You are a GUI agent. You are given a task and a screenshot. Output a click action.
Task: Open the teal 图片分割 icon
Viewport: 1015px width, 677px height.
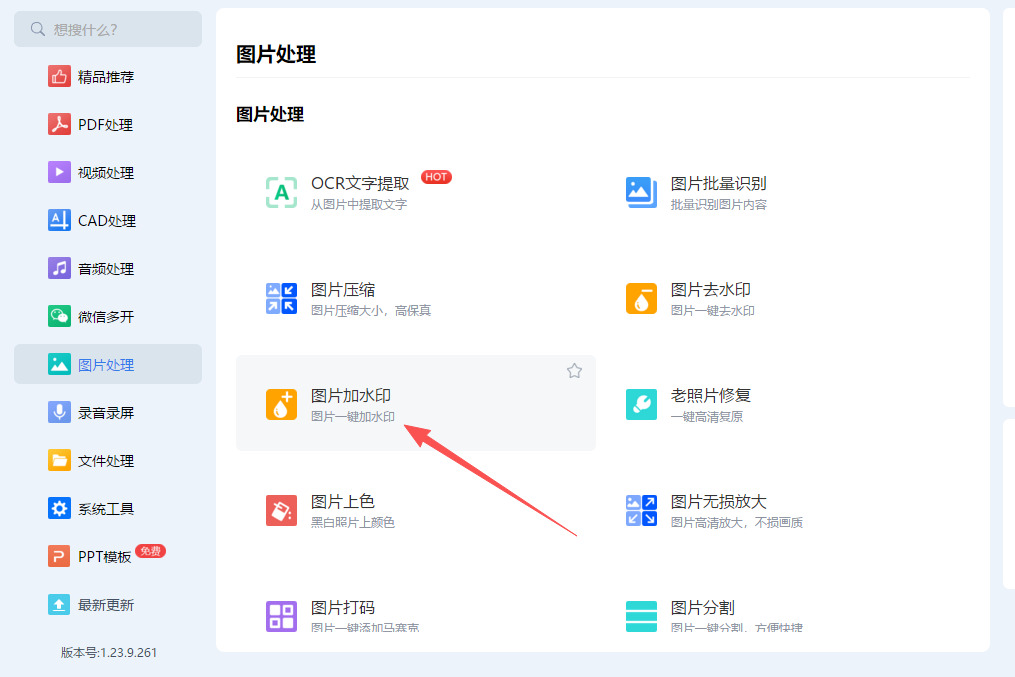641,616
